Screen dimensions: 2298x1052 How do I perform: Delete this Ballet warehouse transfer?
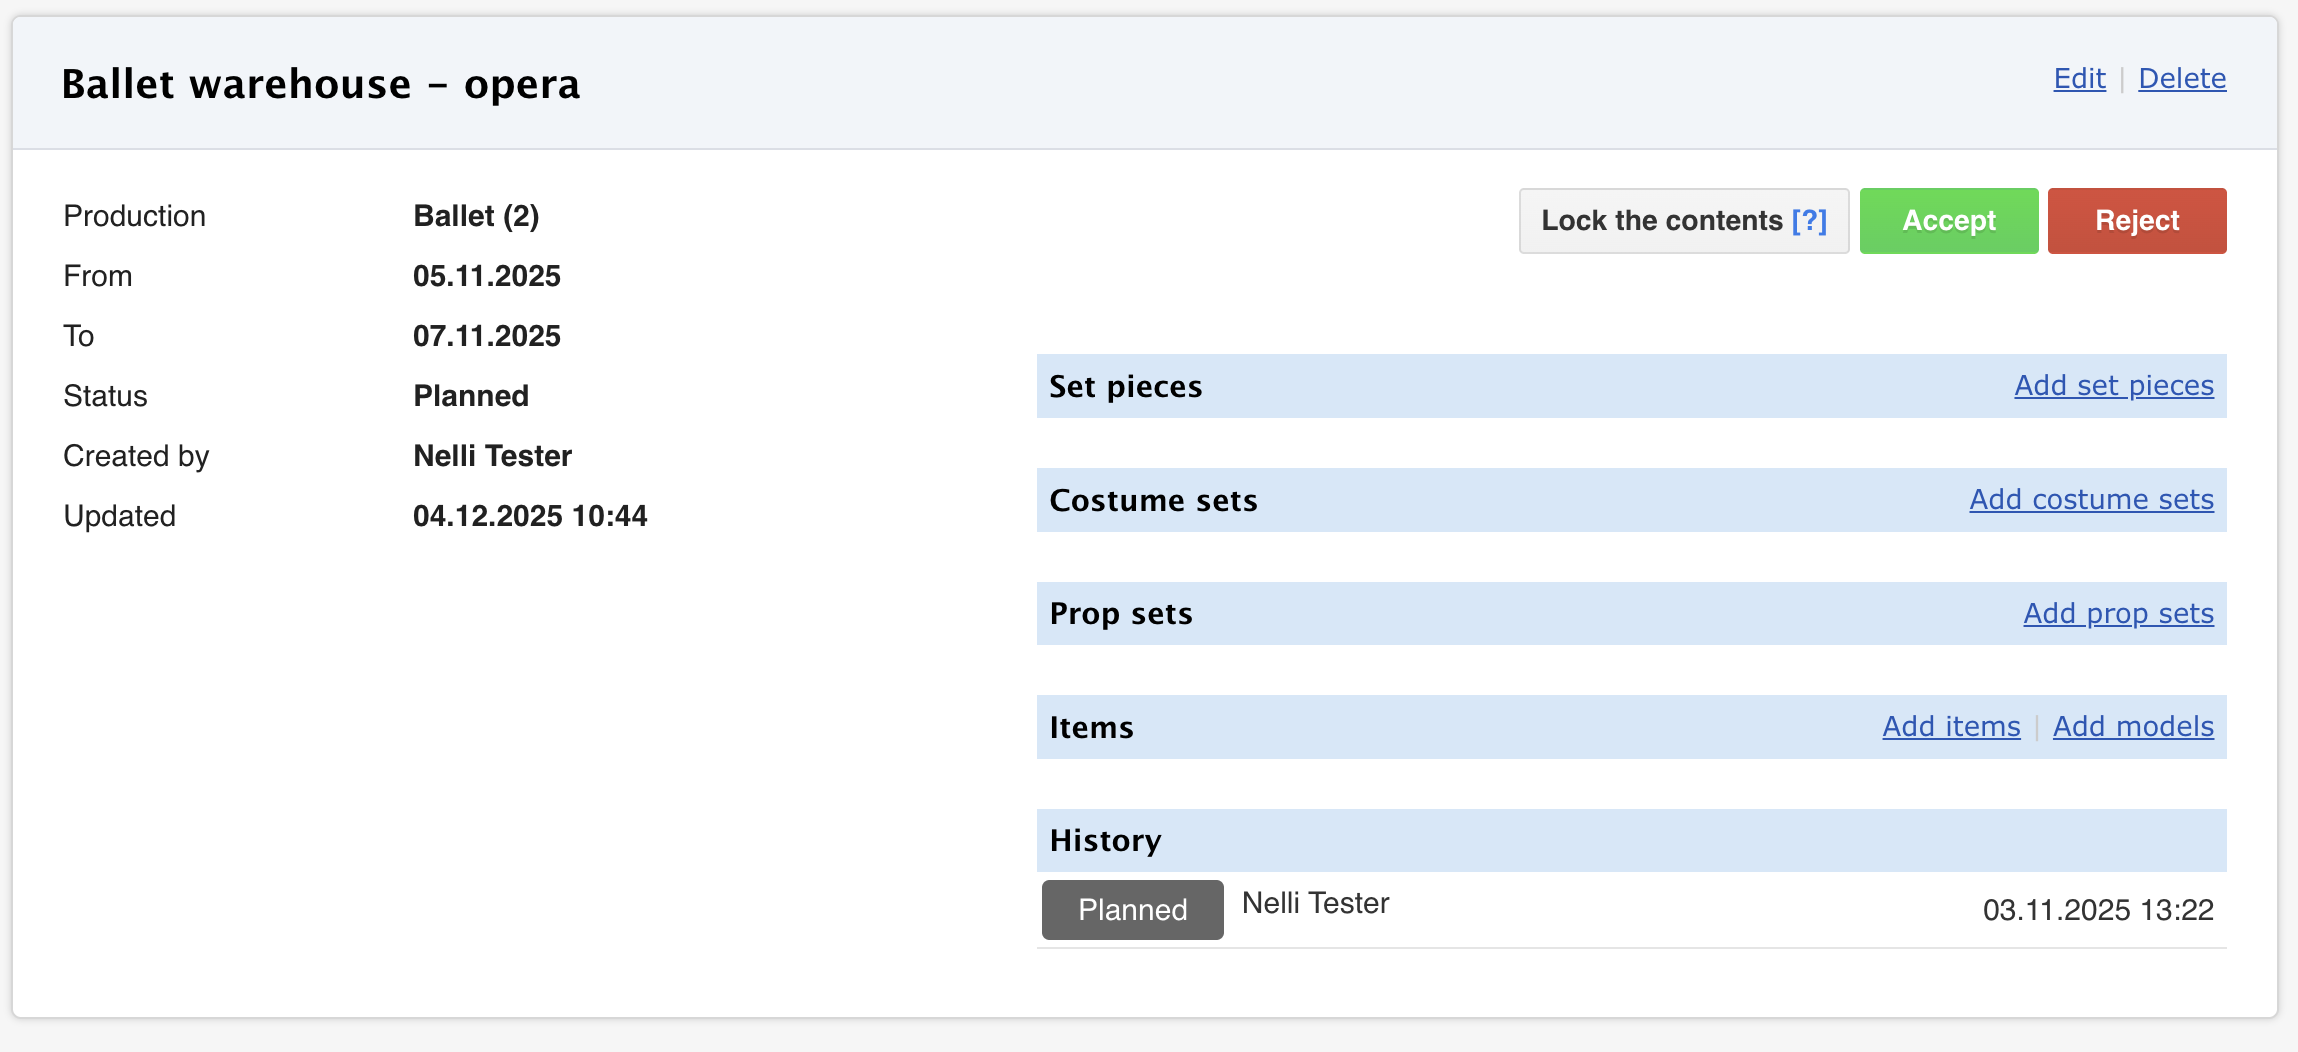click(x=2182, y=79)
